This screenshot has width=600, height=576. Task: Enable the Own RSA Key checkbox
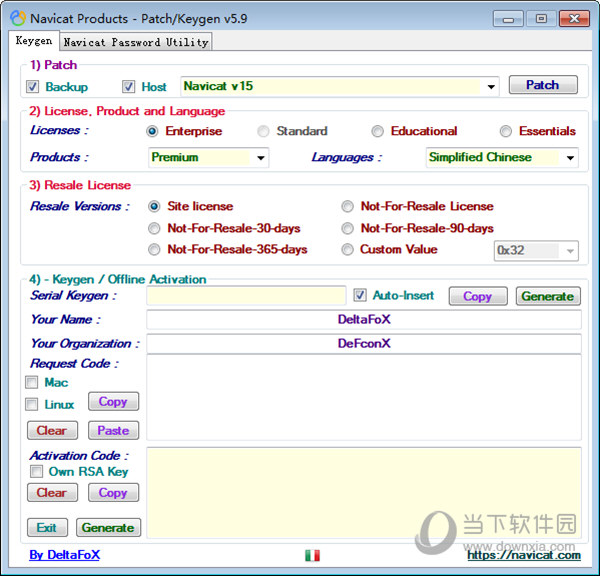36,471
